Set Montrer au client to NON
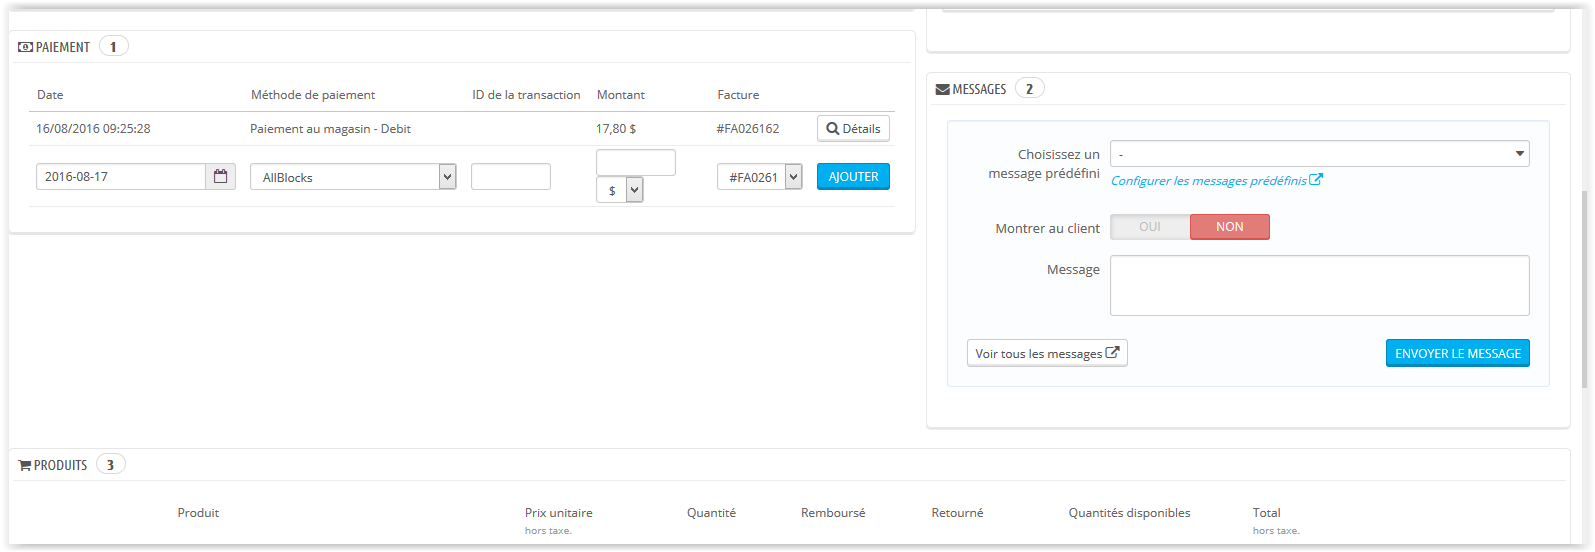This screenshot has height=552, width=1595. coord(1230,227)
